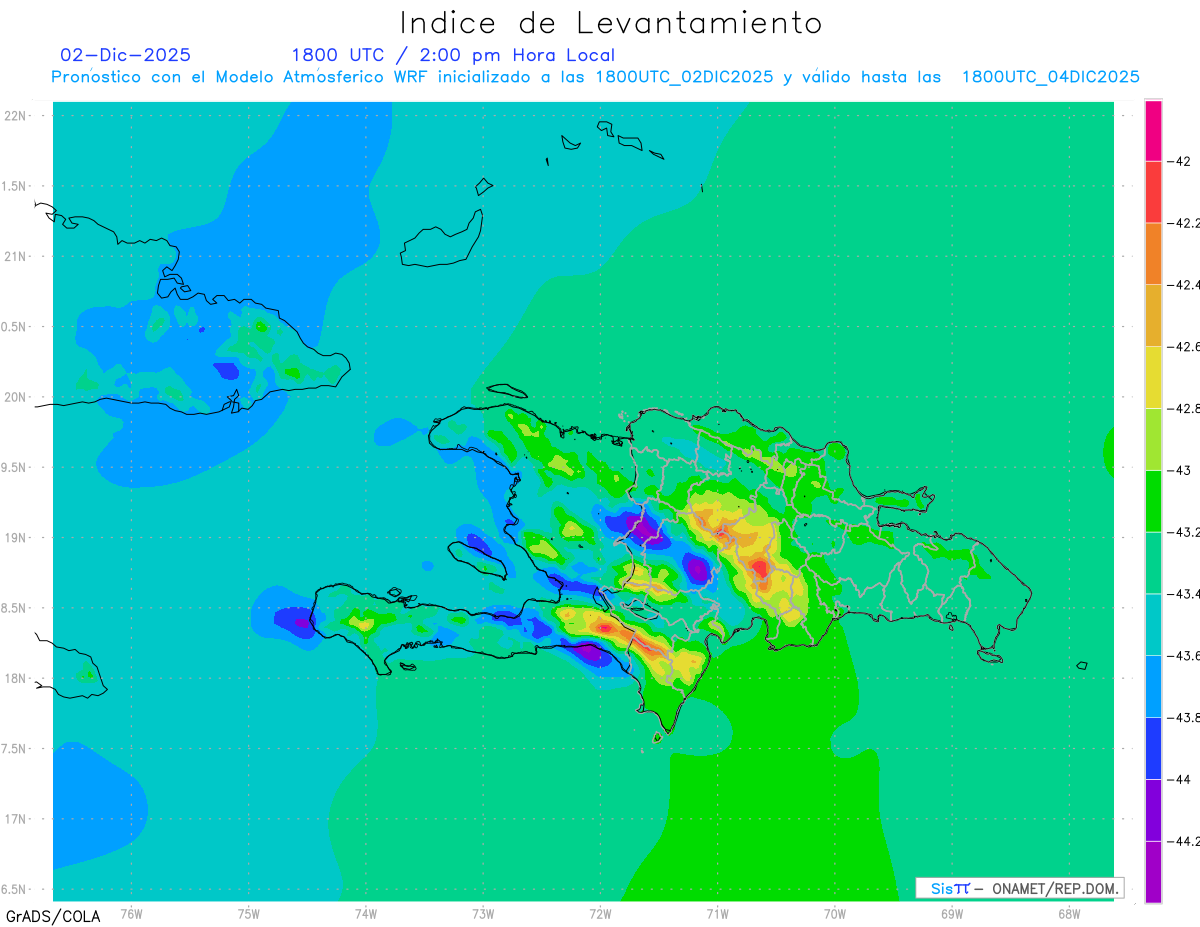Select the '-44' legend value

coord(1179,780)
